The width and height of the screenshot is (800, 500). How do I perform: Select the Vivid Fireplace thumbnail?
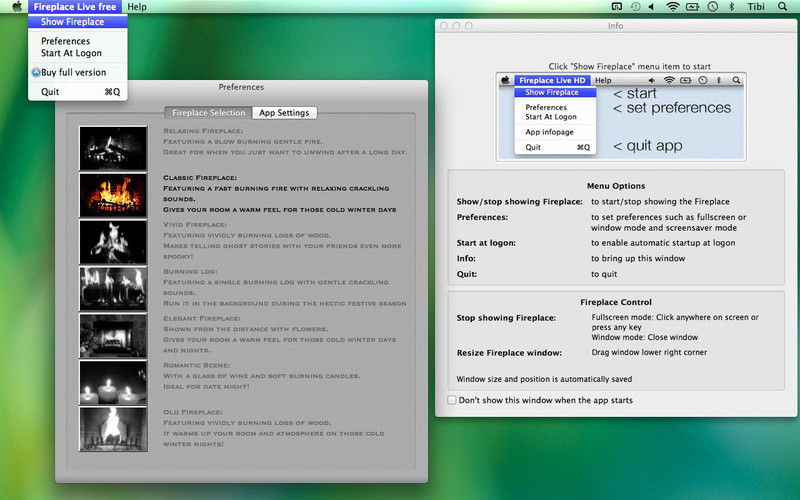(113, 242)
